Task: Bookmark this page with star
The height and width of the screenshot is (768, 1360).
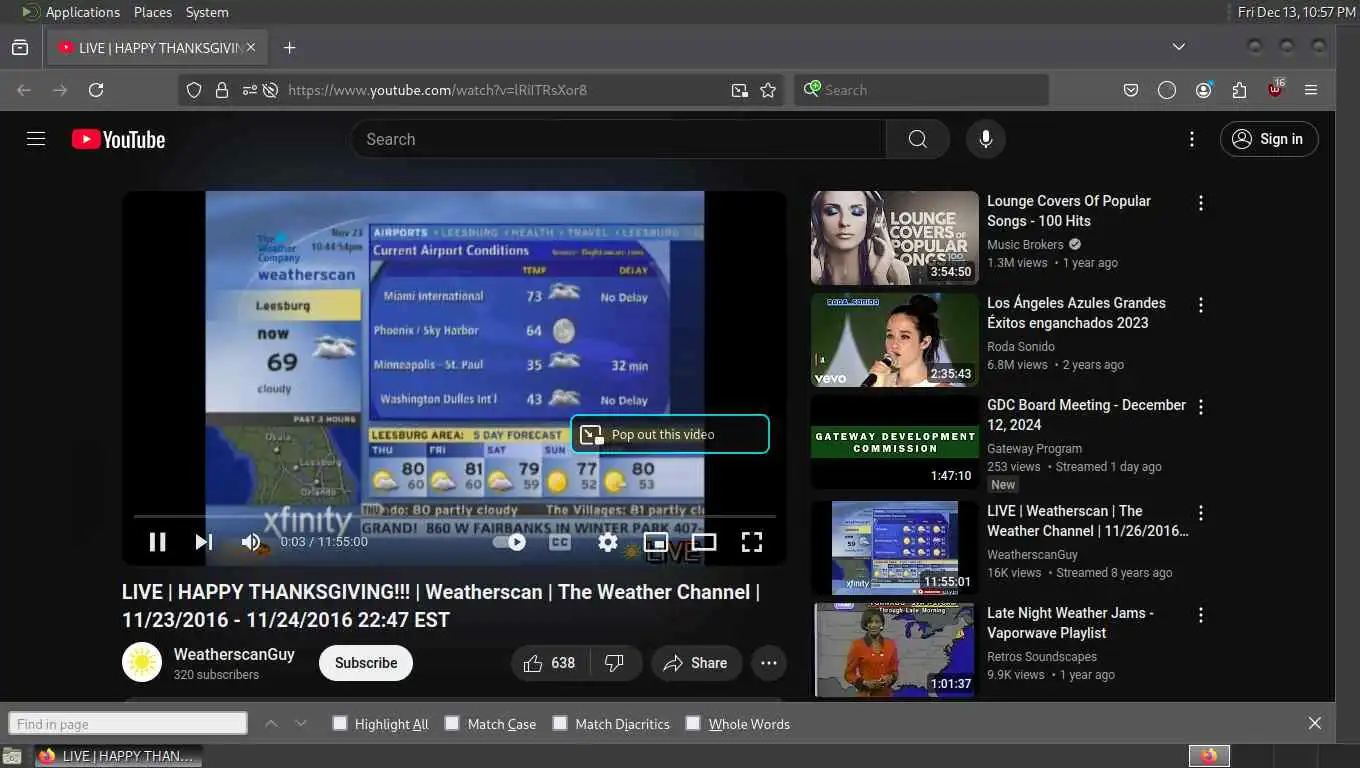Action: (x=768, y=90)
